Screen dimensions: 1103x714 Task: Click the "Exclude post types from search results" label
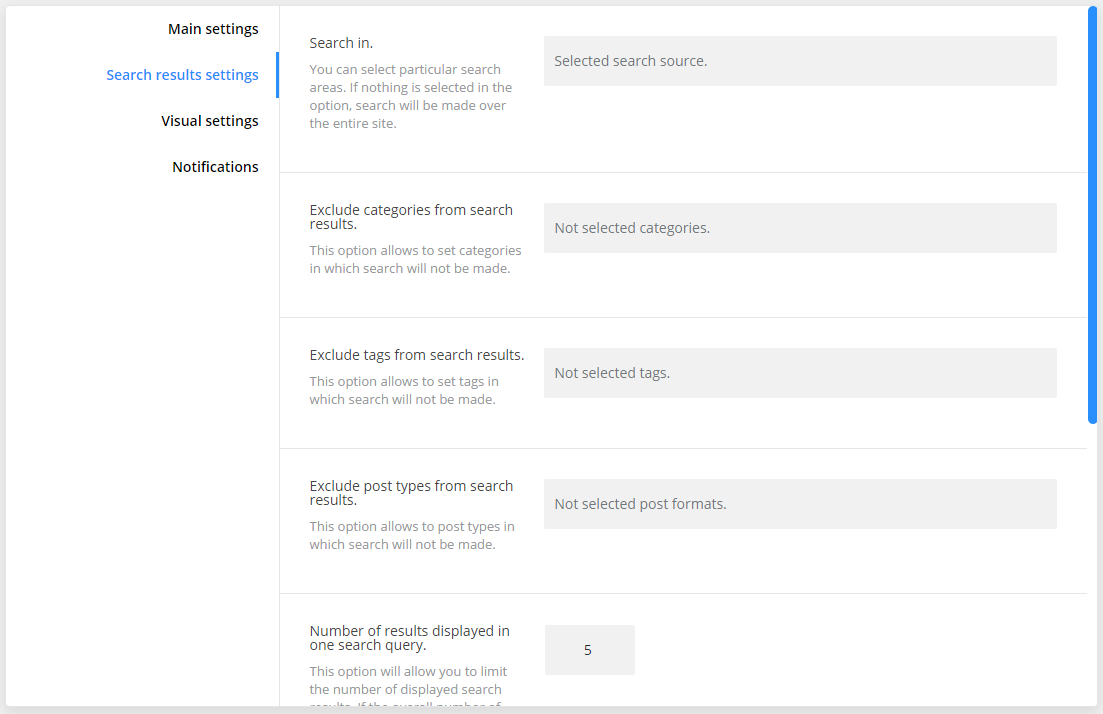pyautogui.click(x=411, y=493)
